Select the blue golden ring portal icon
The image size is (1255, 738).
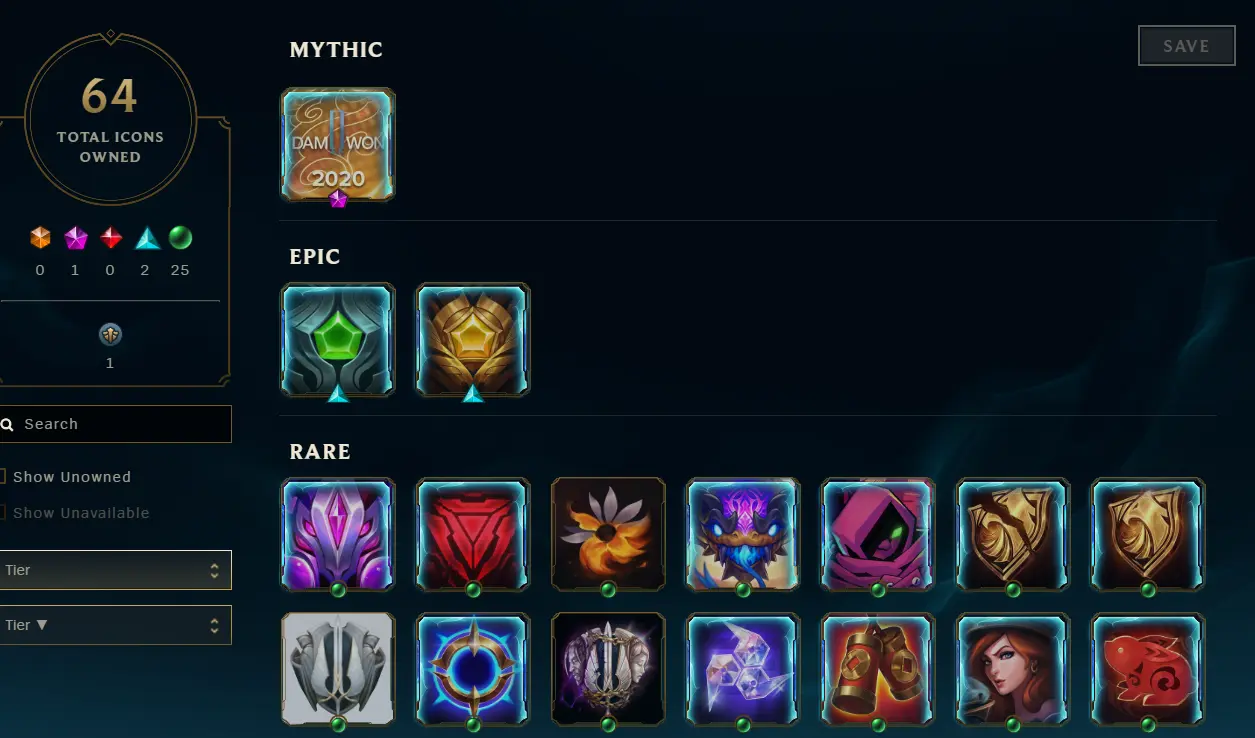tap(473, 670)
